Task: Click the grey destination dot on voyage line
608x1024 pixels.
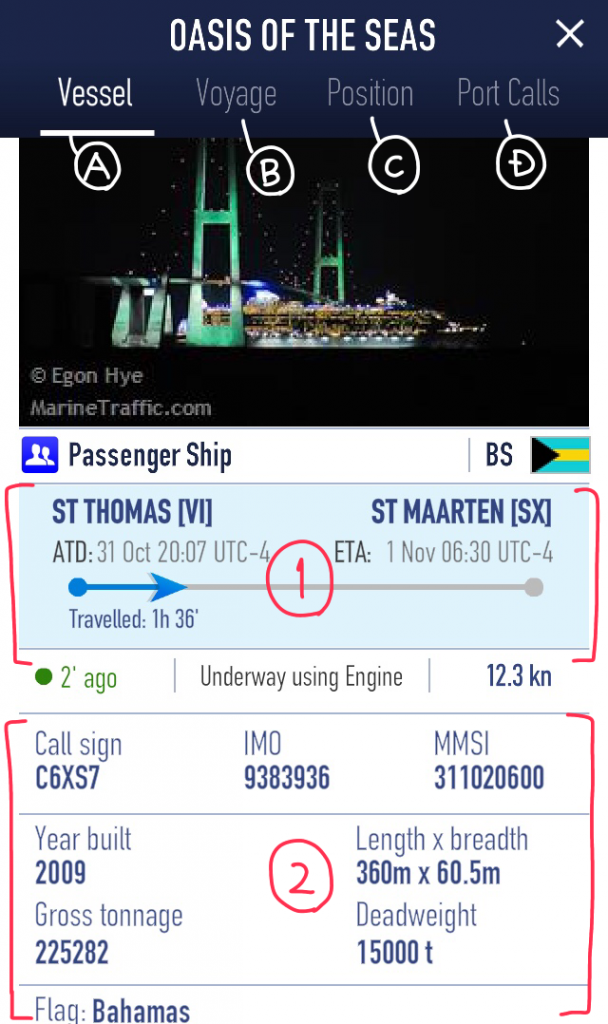Action: pyautogui.click(x=534, y=587)
